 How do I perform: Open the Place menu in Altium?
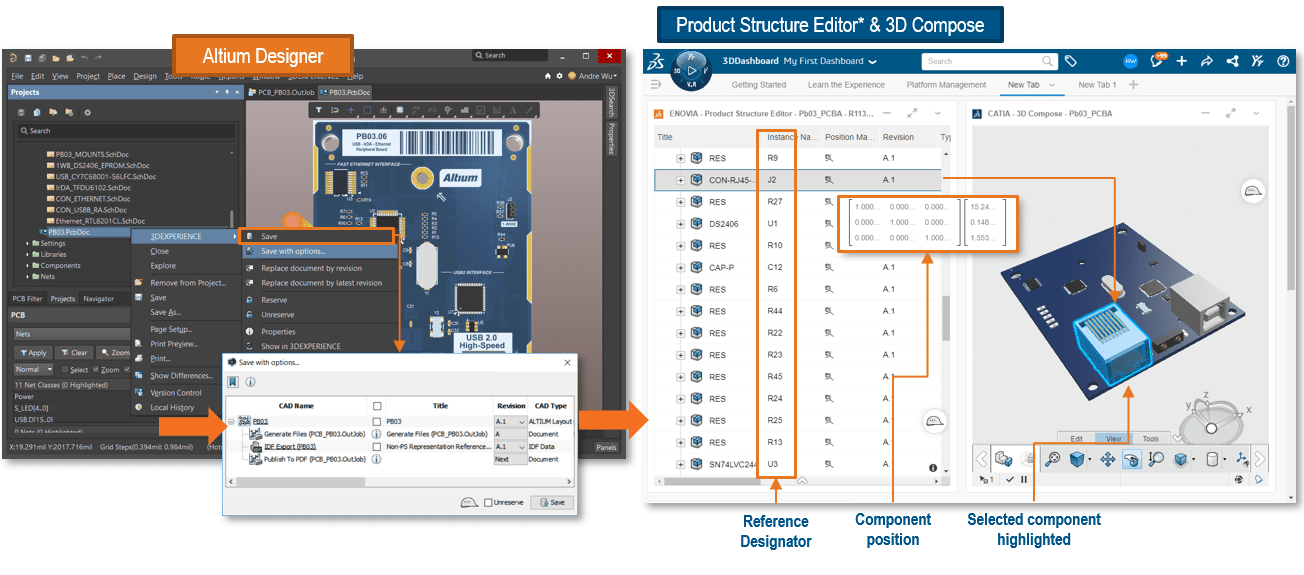point(117,76)
